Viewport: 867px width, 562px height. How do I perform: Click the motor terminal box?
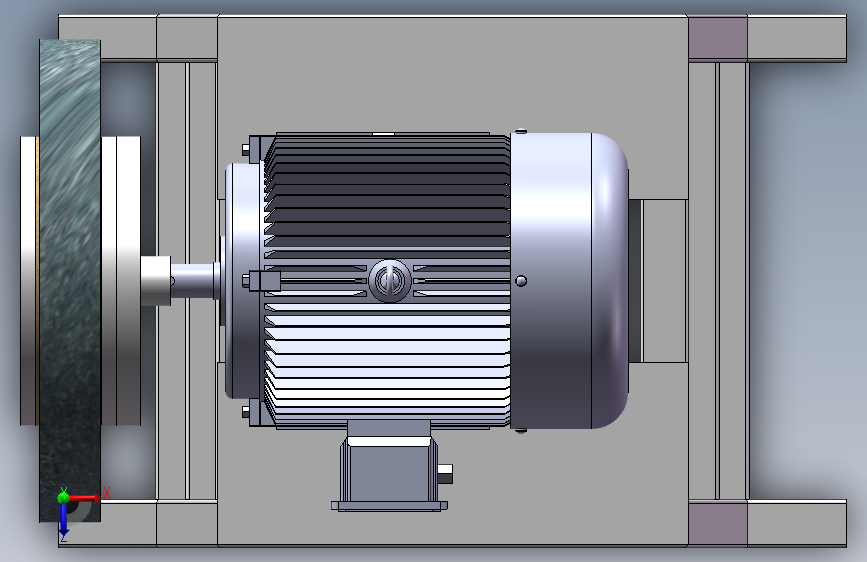click(390, 466)
